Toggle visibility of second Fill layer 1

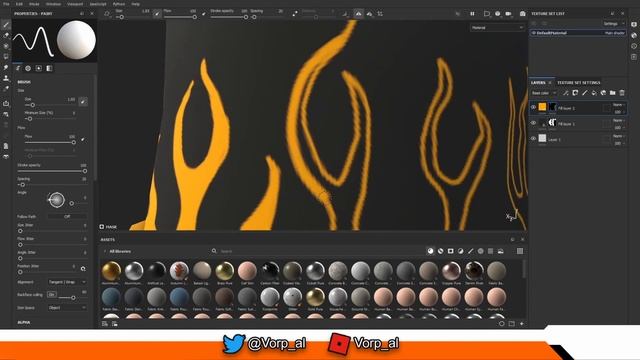point(533,123)
